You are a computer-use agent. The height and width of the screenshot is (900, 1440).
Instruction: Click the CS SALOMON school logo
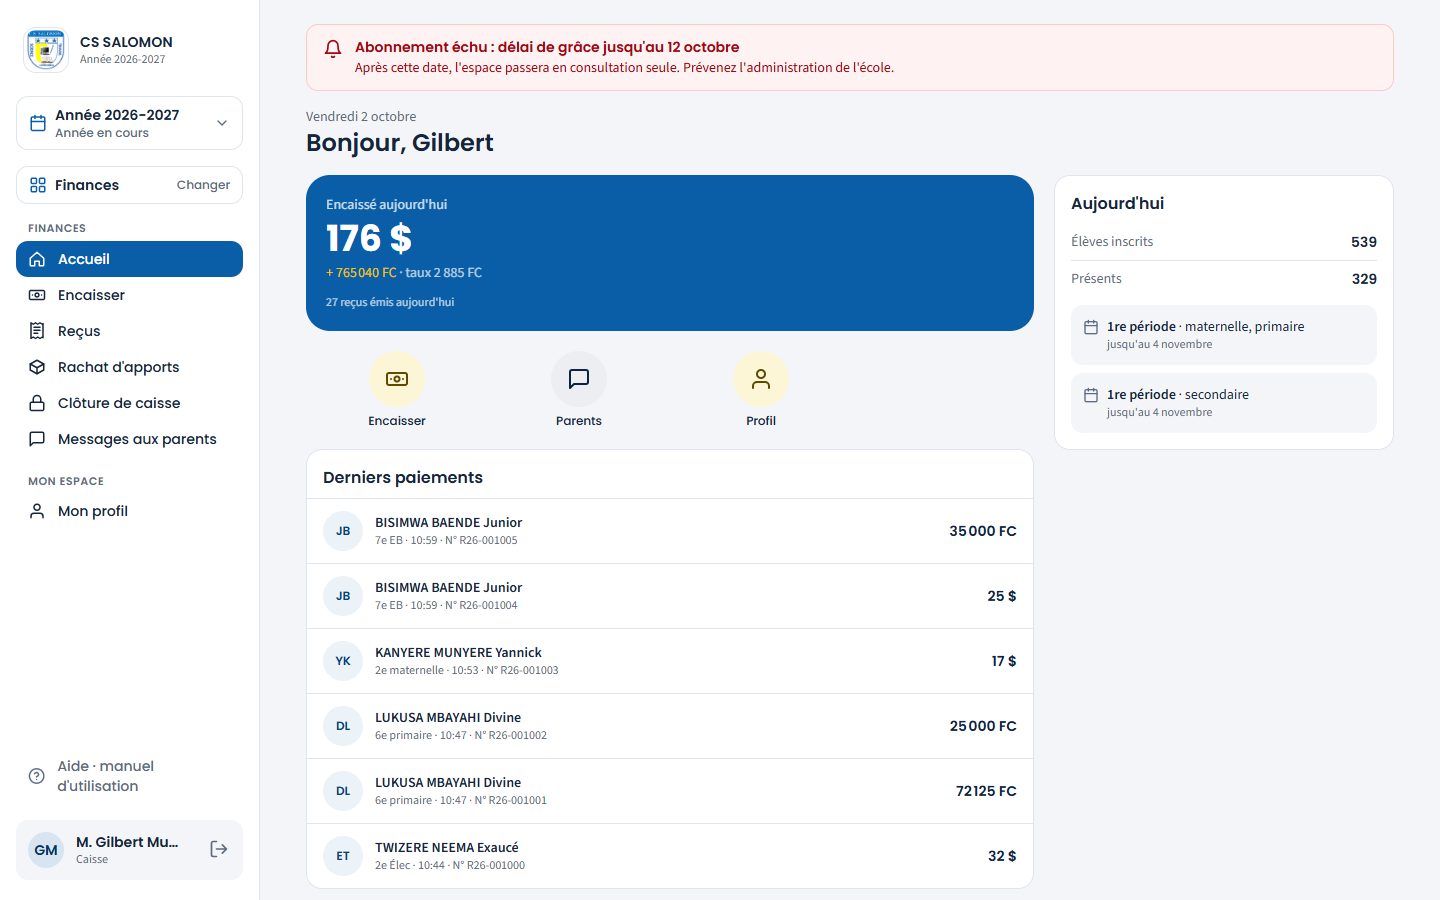coord(46,49)
